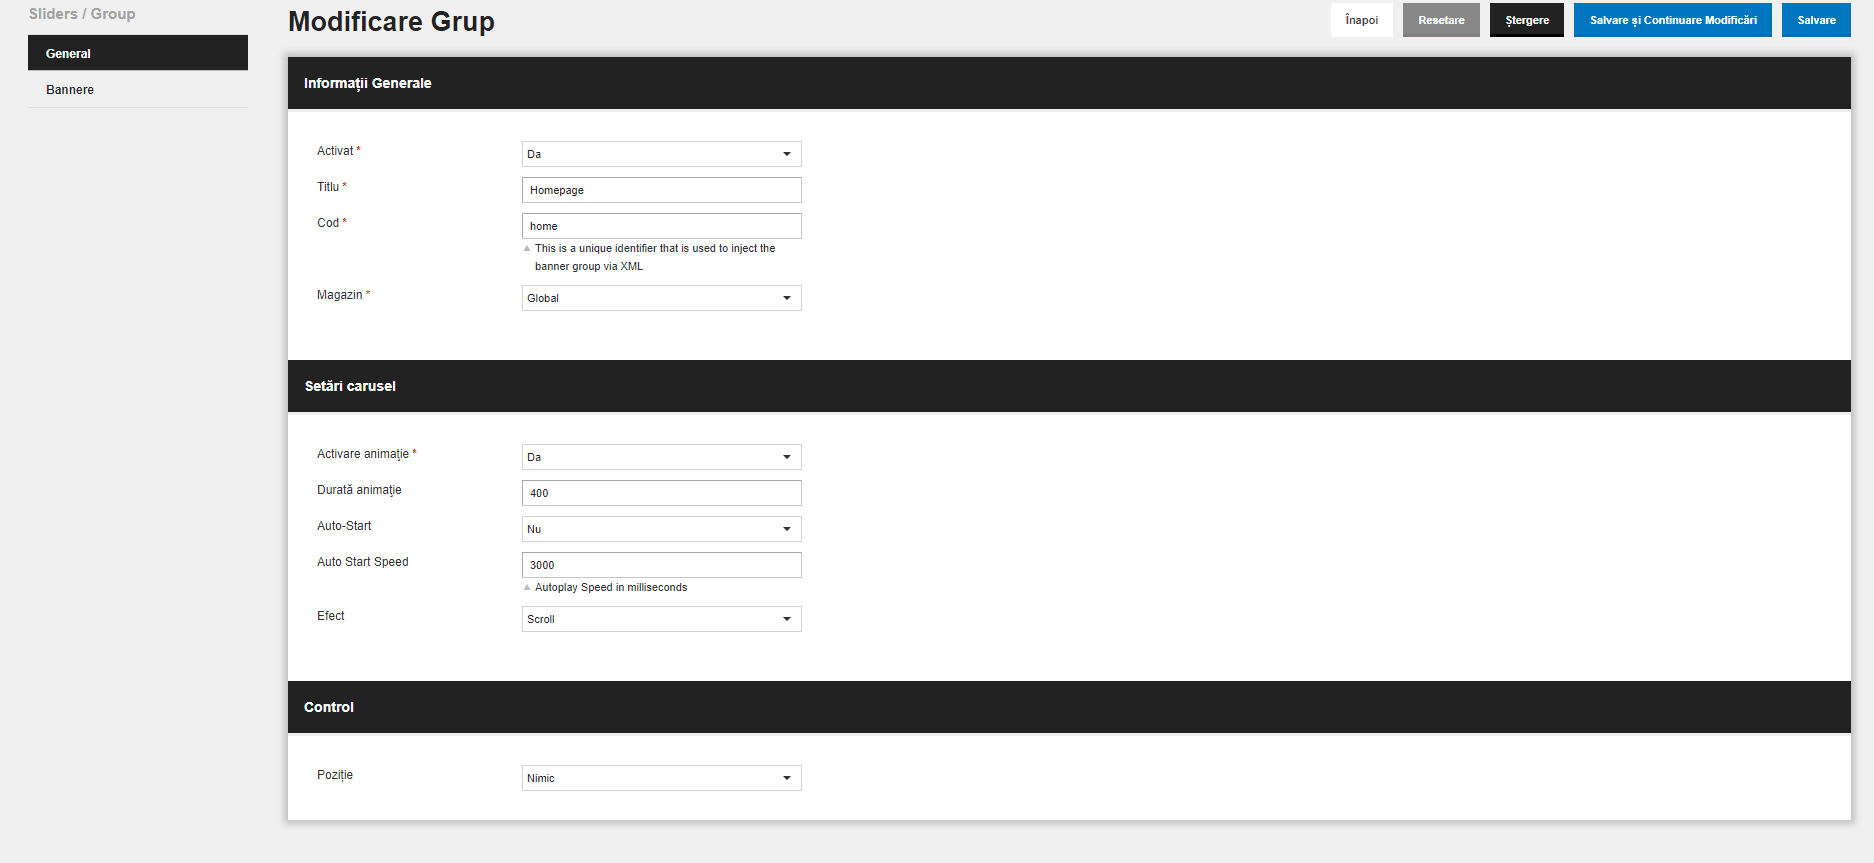Image resolution: width=1874 pixels, height=863 pixels.
Task: Open the Activat dropdown
Action: coord(661,154)
